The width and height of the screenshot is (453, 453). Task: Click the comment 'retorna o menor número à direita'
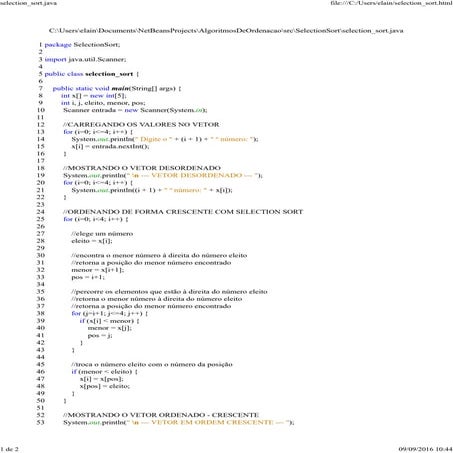[156, 299]
